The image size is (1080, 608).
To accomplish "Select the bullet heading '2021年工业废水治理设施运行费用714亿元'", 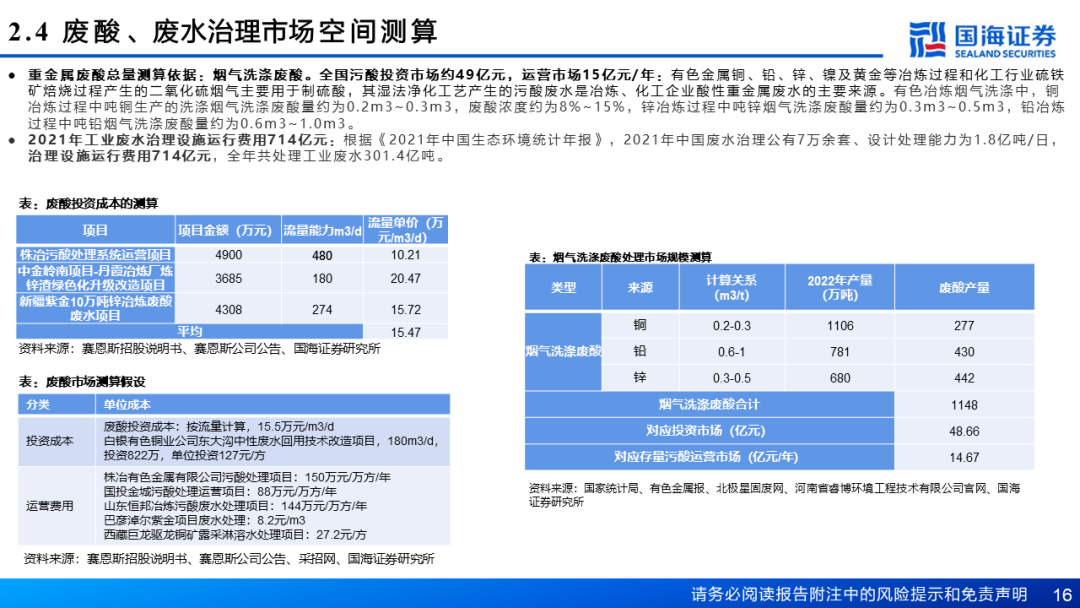I will point(178,140).
